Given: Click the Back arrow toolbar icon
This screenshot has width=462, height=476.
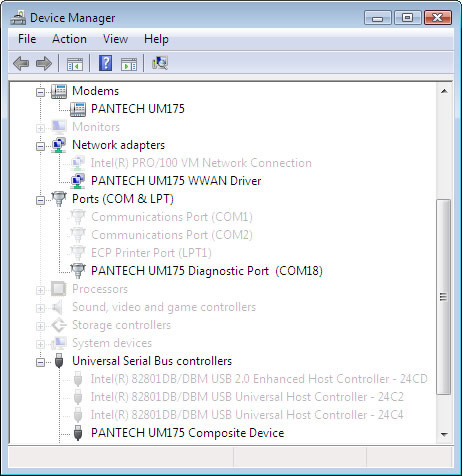Looking at the screenshot, I should (x=21, y=63).
